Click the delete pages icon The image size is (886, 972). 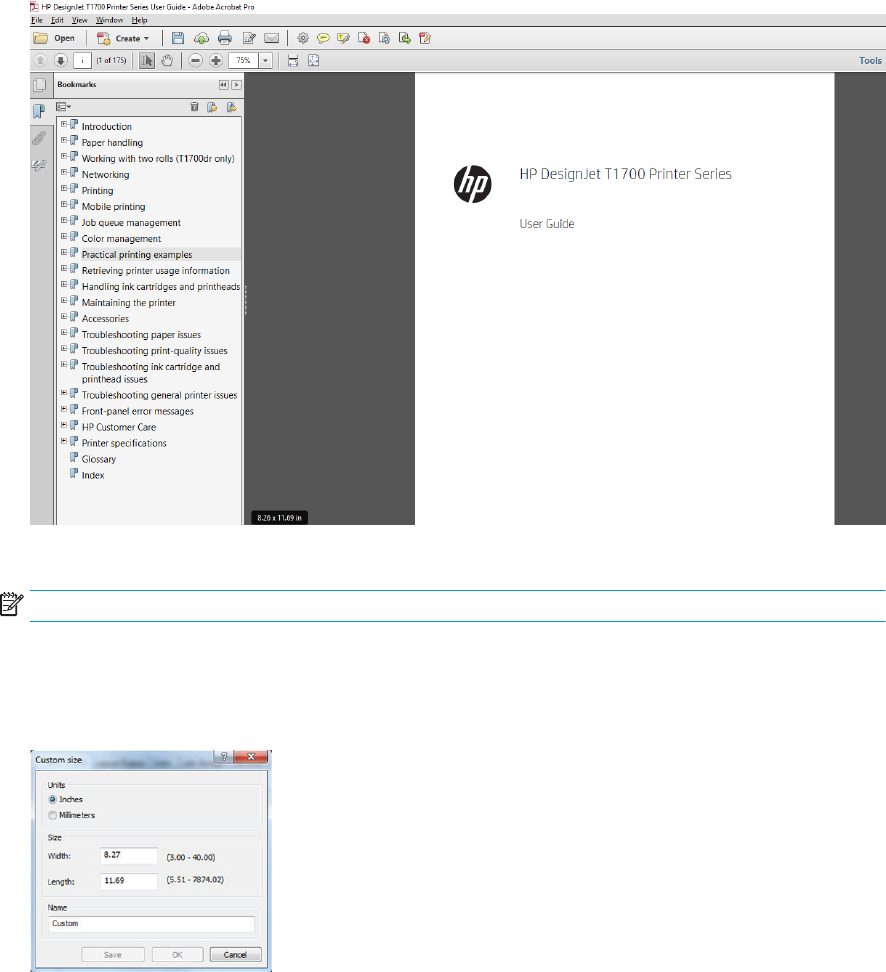point(364,38)
